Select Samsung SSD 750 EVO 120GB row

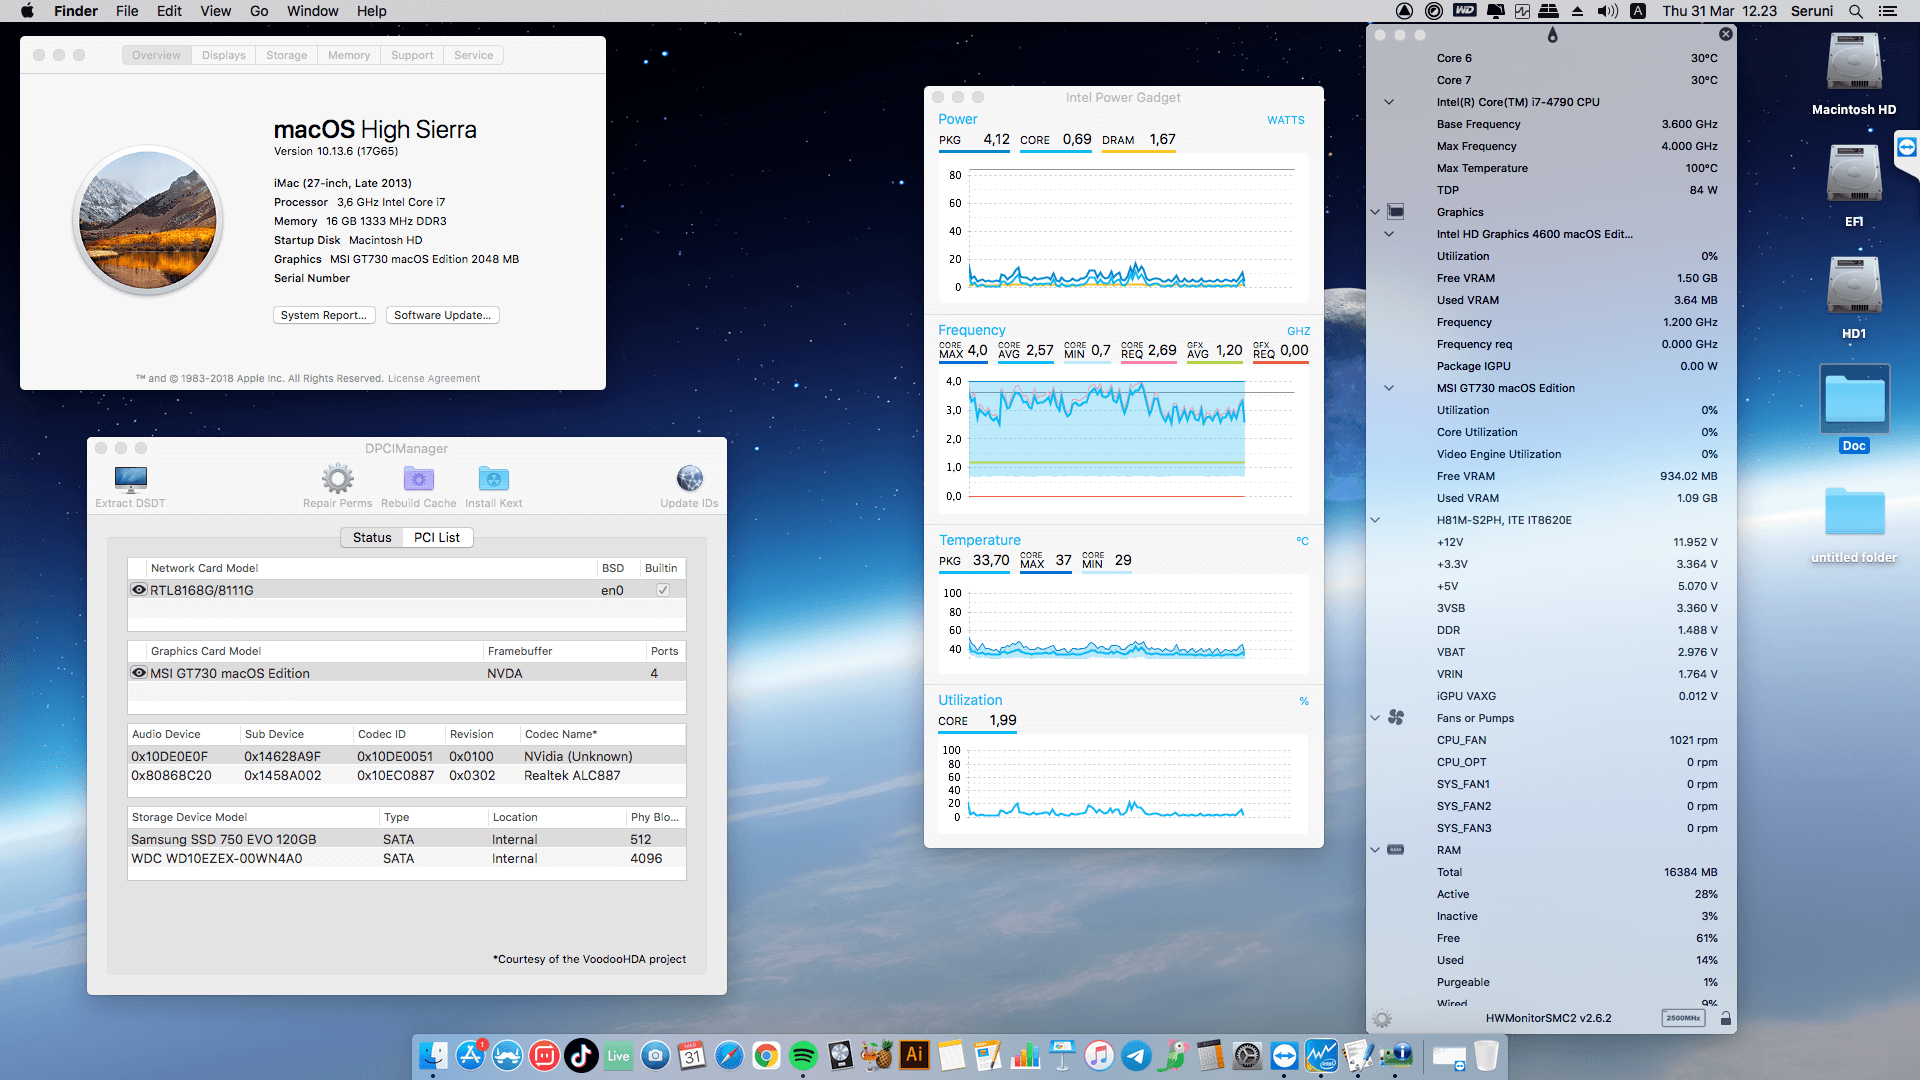pos(406,839)
